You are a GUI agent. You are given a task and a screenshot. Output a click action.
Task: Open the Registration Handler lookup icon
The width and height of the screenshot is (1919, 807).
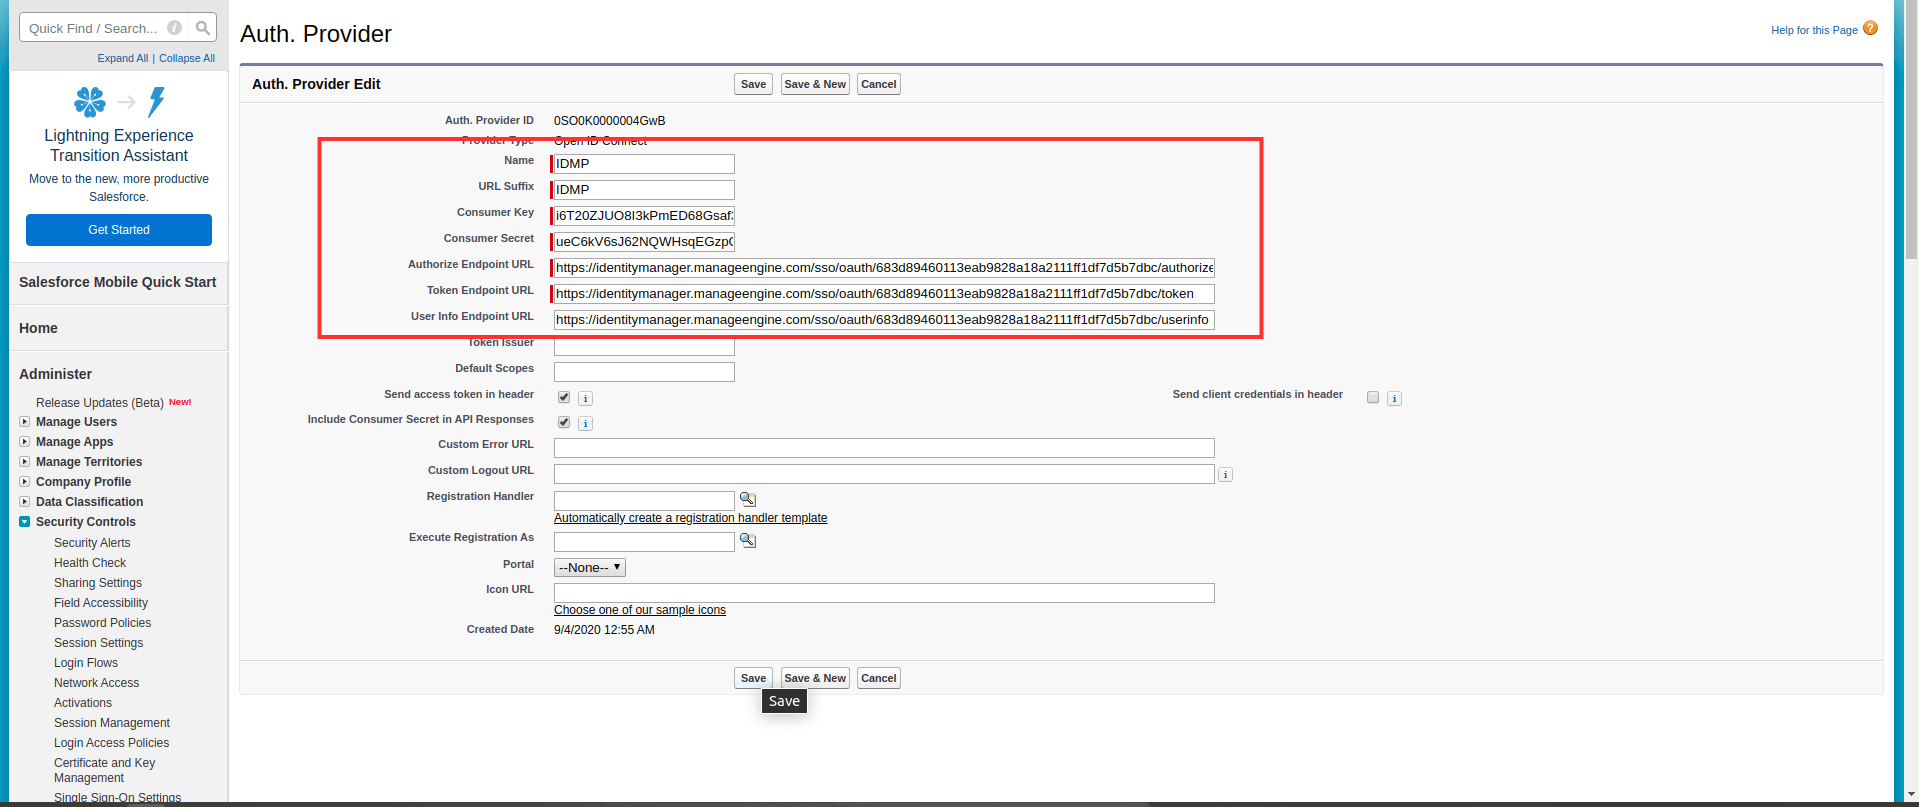[x=747, y=499]
